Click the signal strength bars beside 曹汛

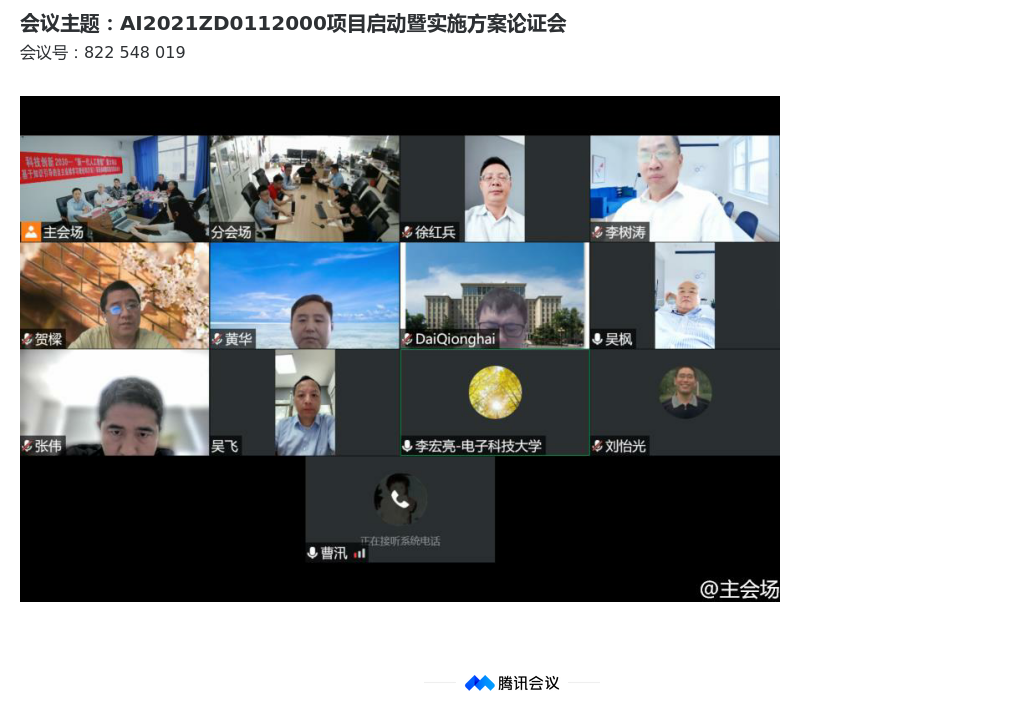[360, 553]
